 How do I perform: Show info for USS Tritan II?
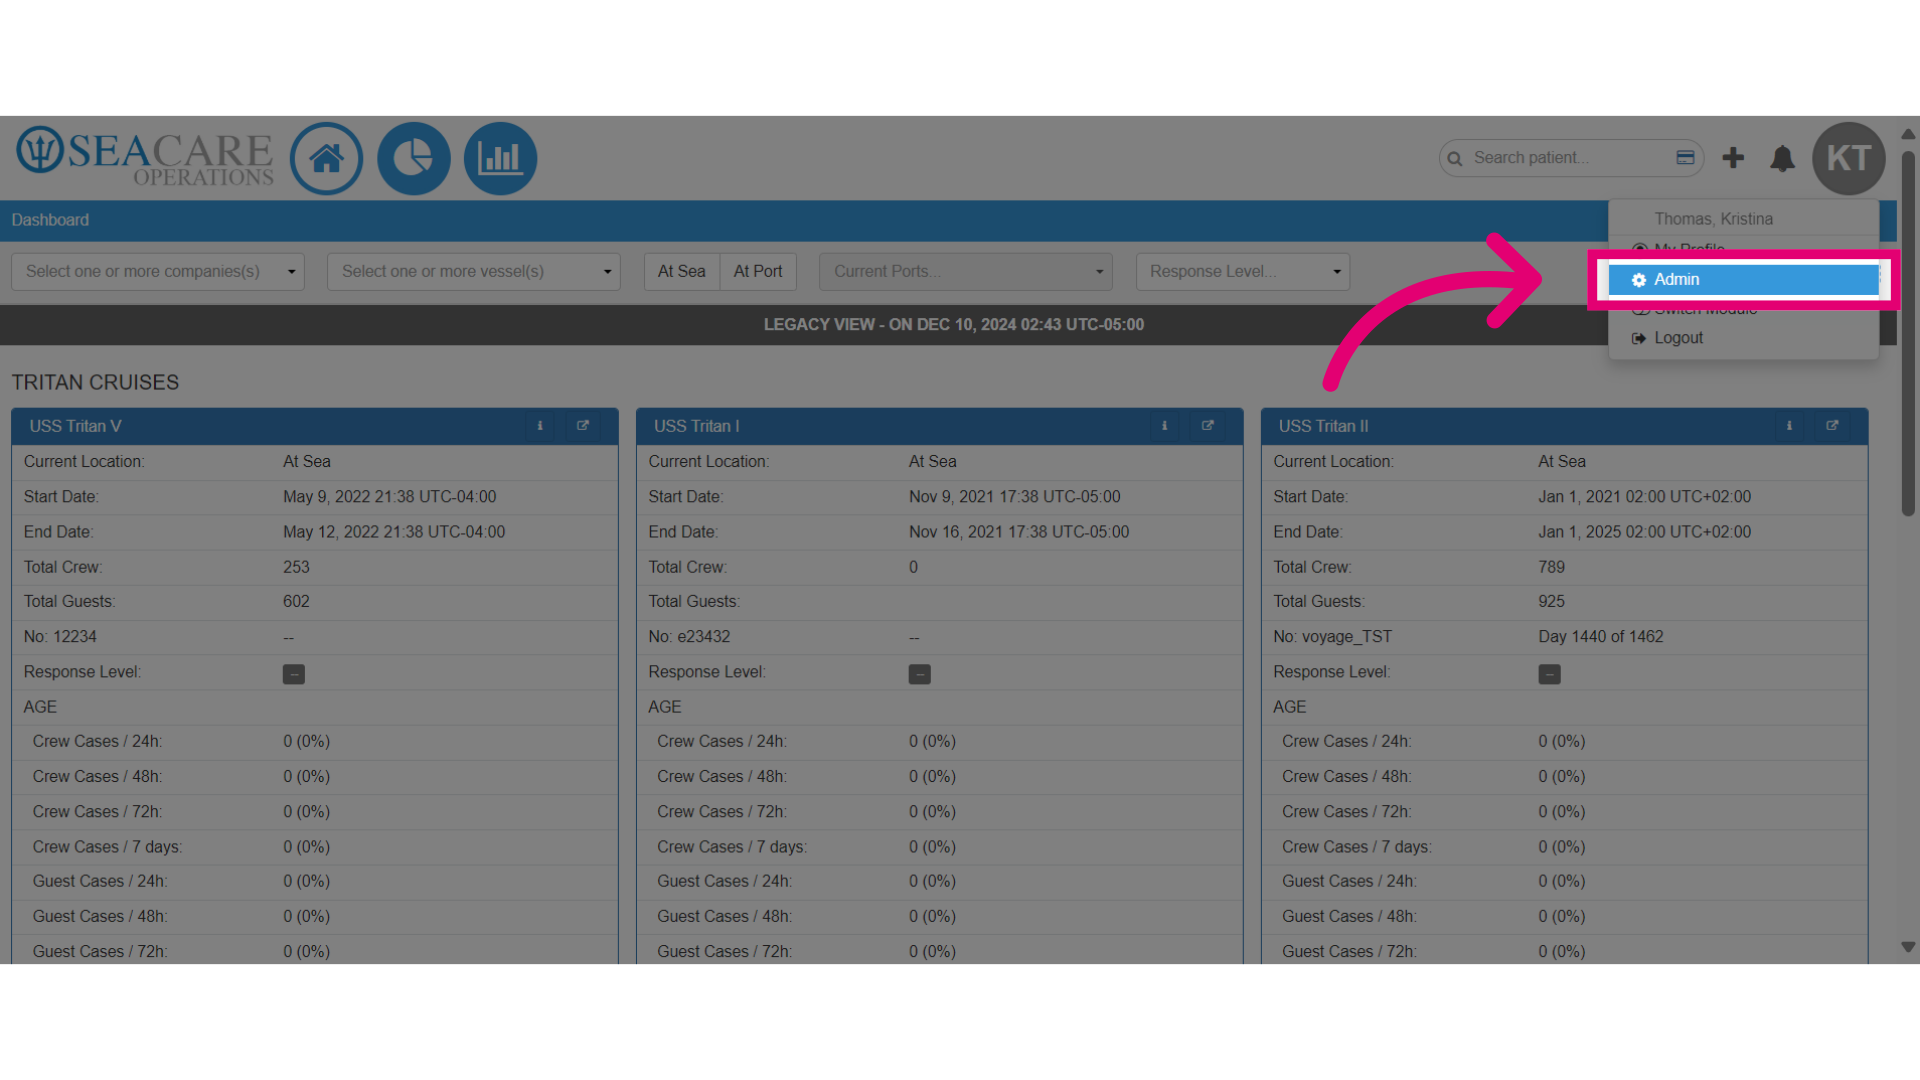[1789, 426]
